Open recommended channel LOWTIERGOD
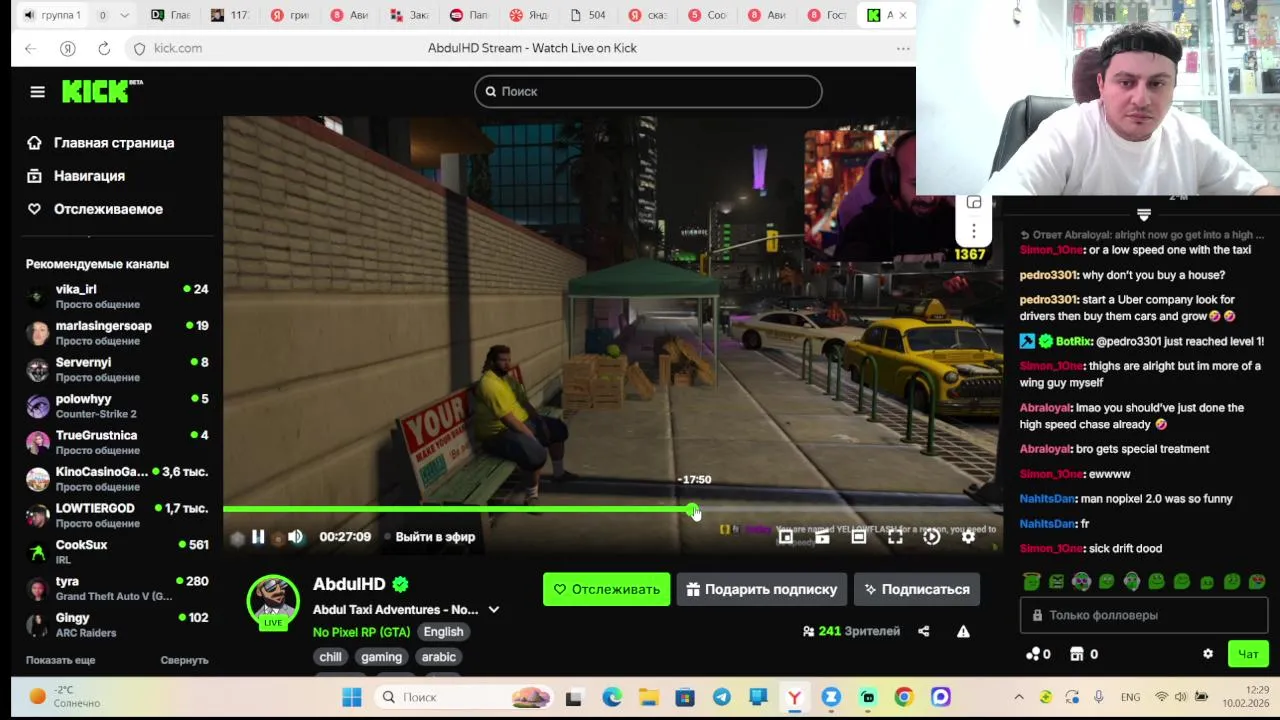The image size is (1280, 720). coord(117,515)
